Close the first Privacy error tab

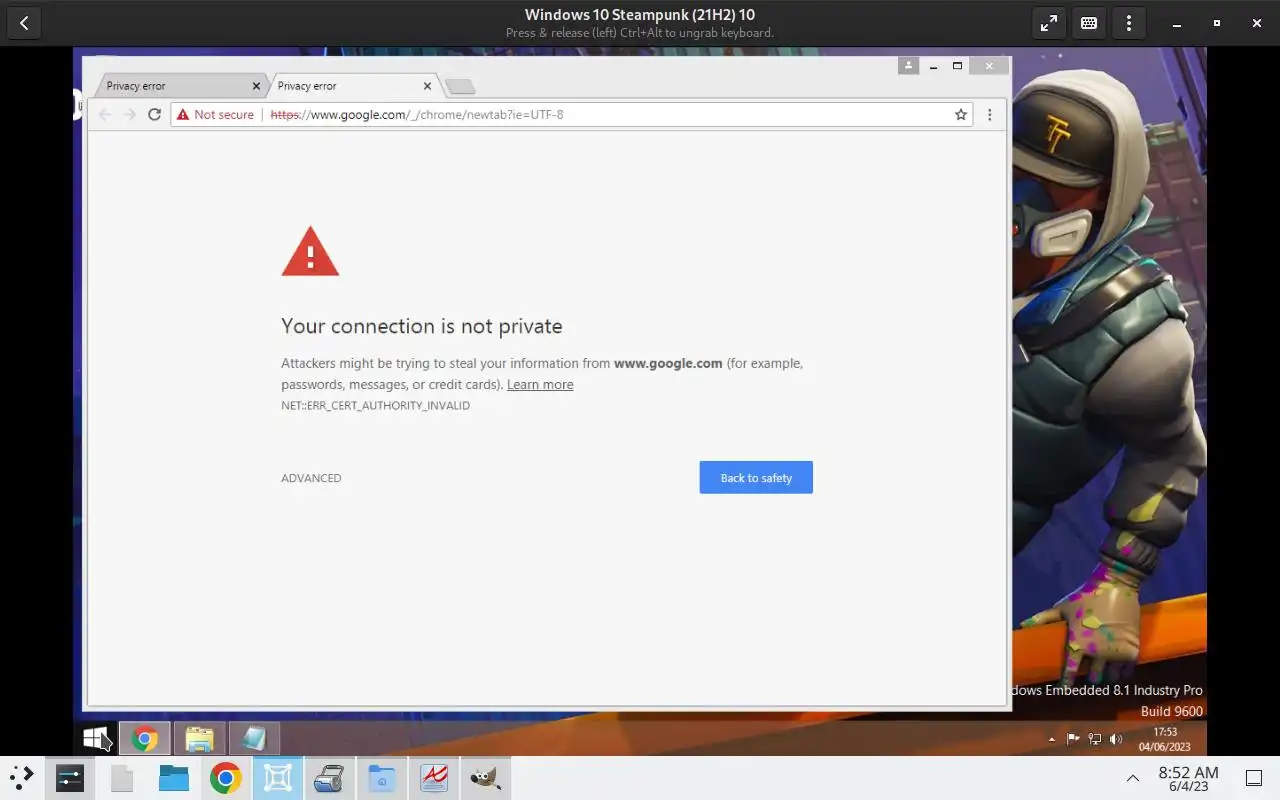pyautogui.click(x=256, y=86)
